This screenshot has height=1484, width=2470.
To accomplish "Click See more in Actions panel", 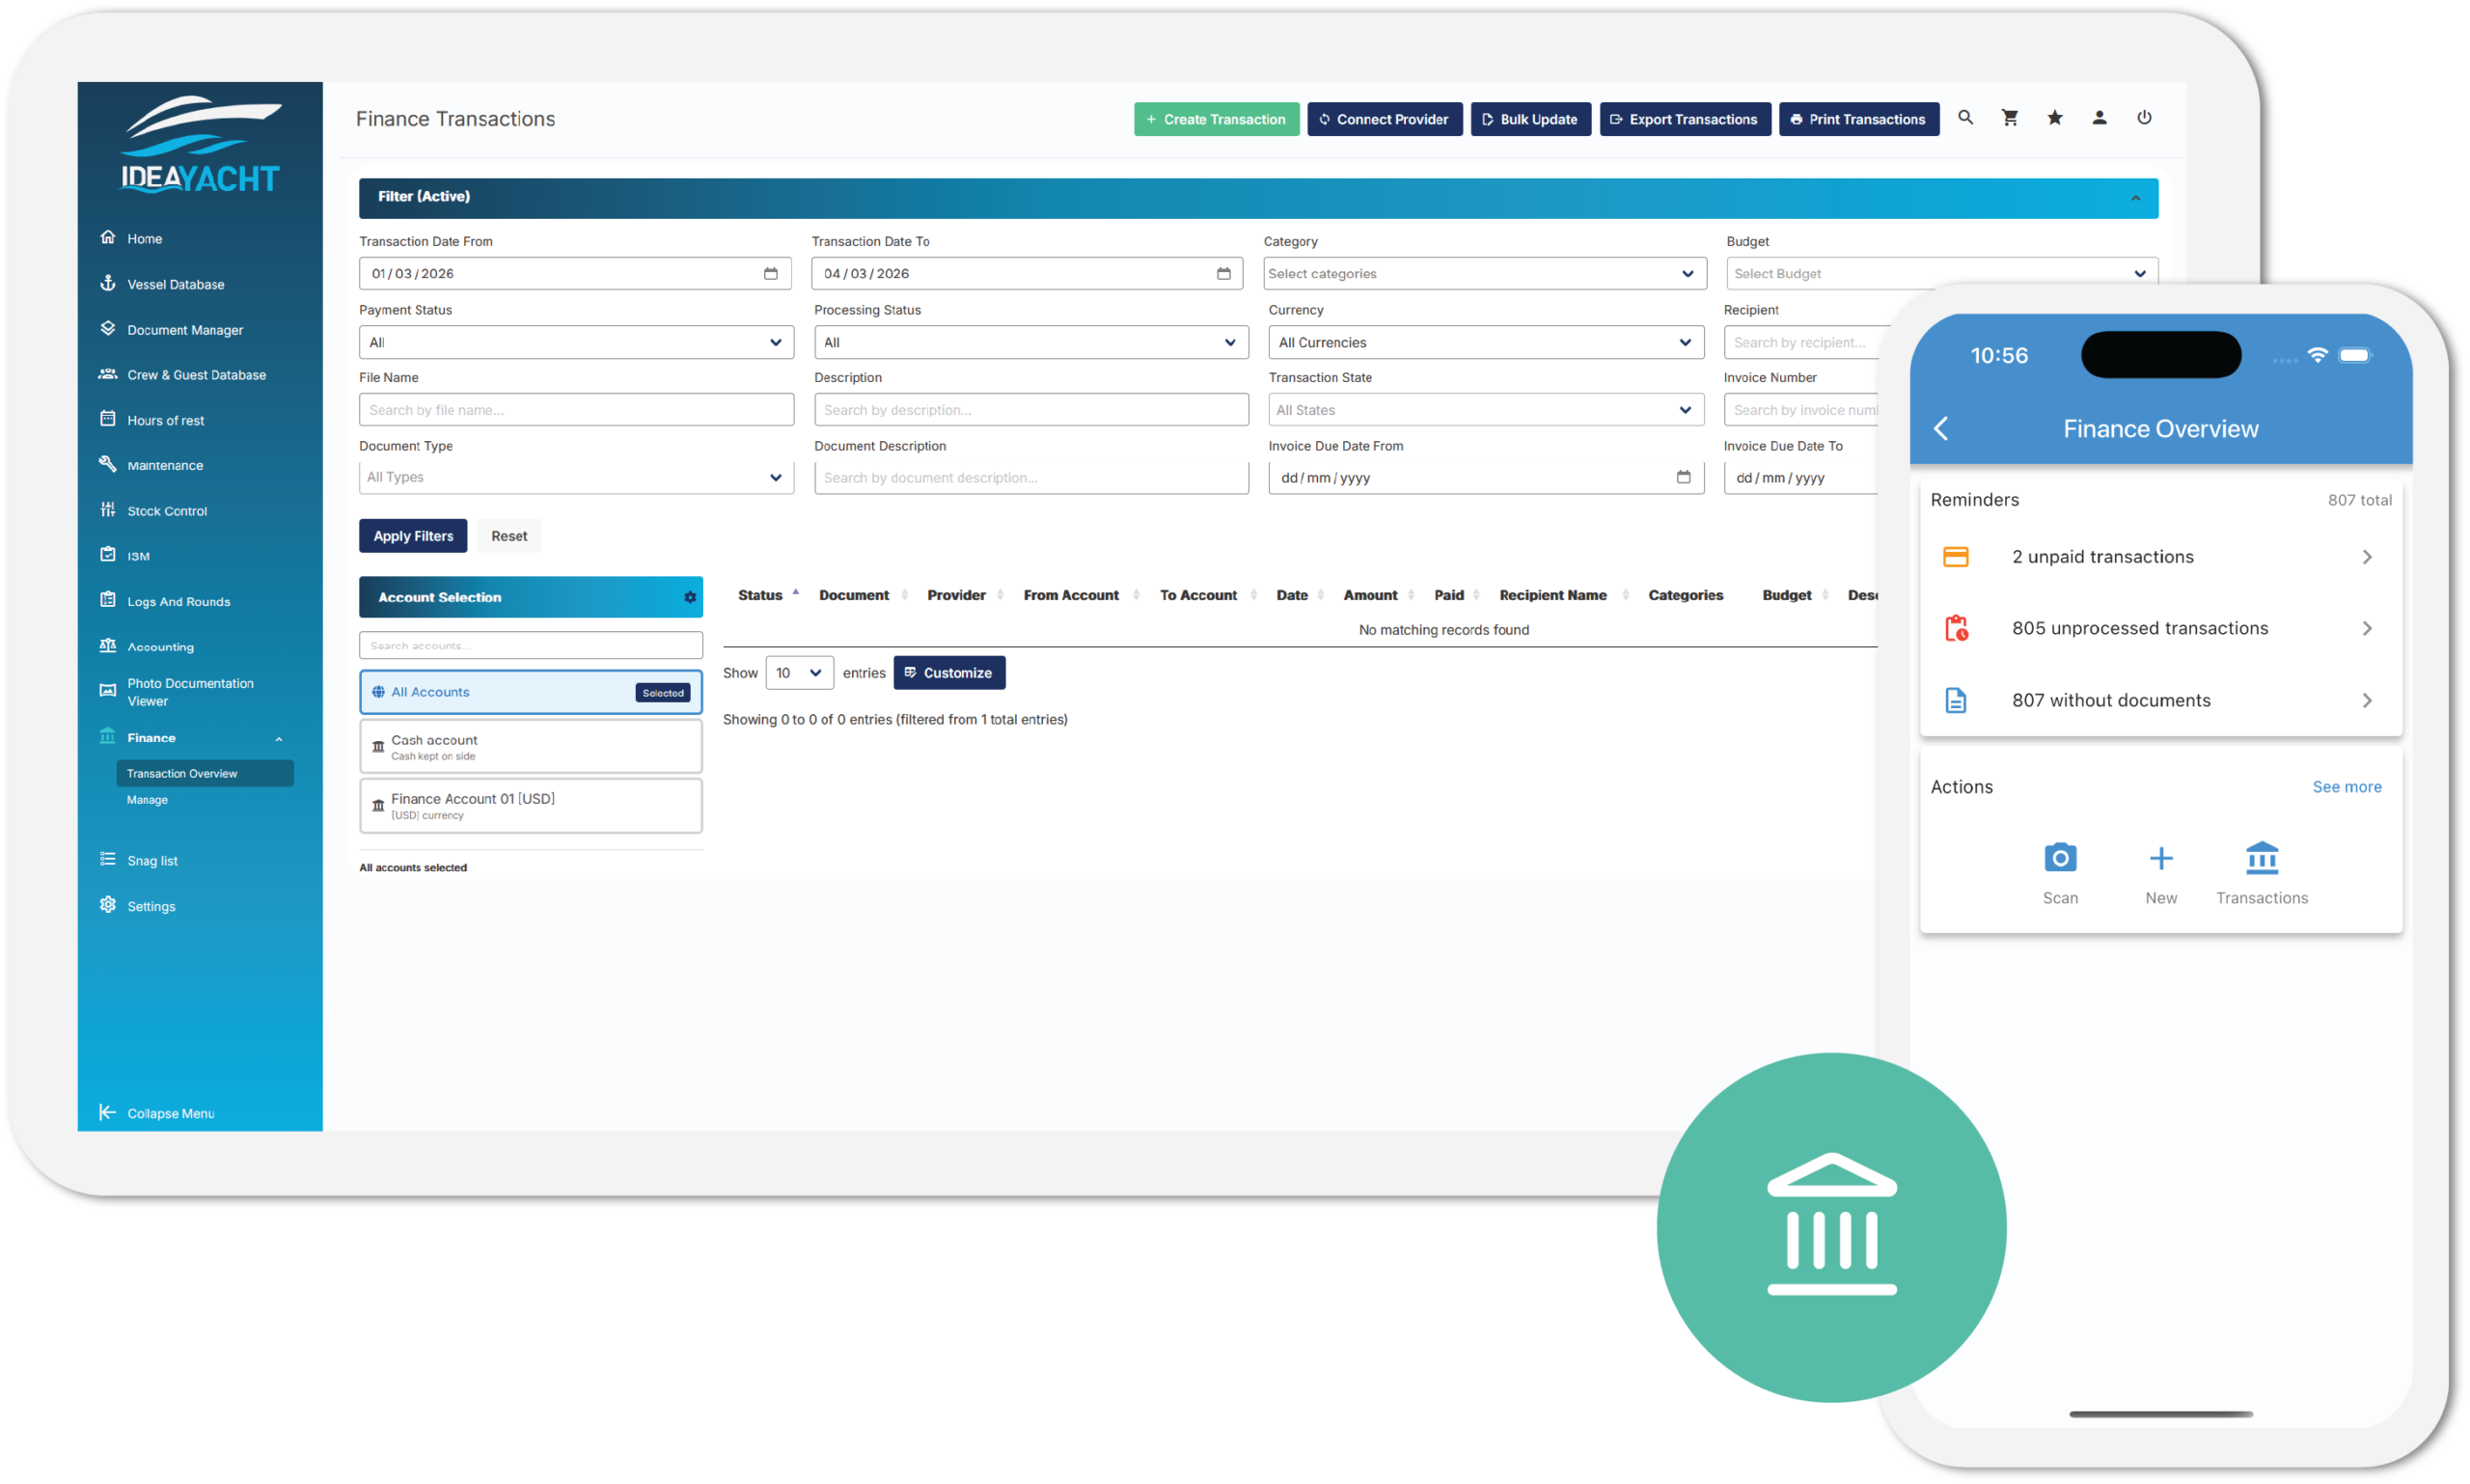I will click(x=2347, y=787).
